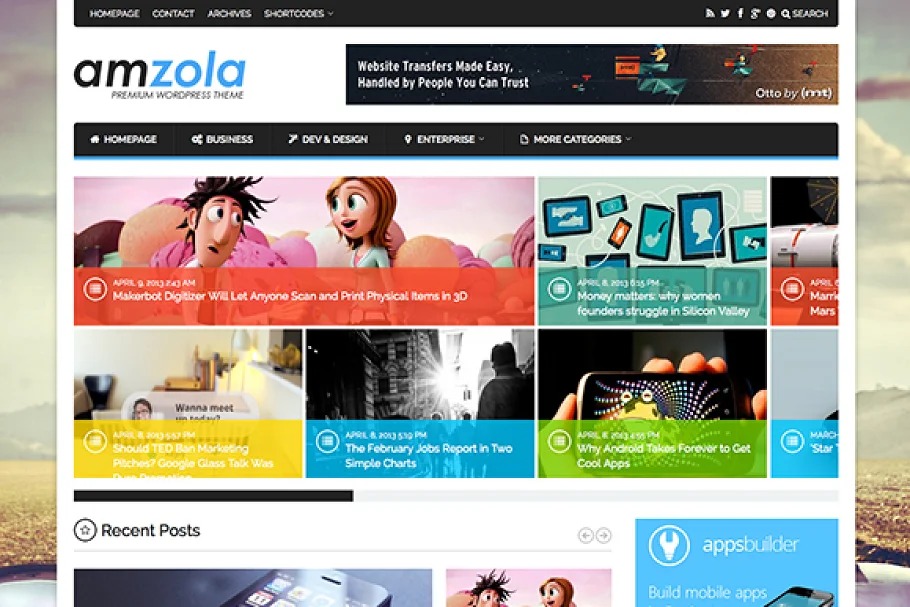Click the amzola logo

click(x=160, y=74)
